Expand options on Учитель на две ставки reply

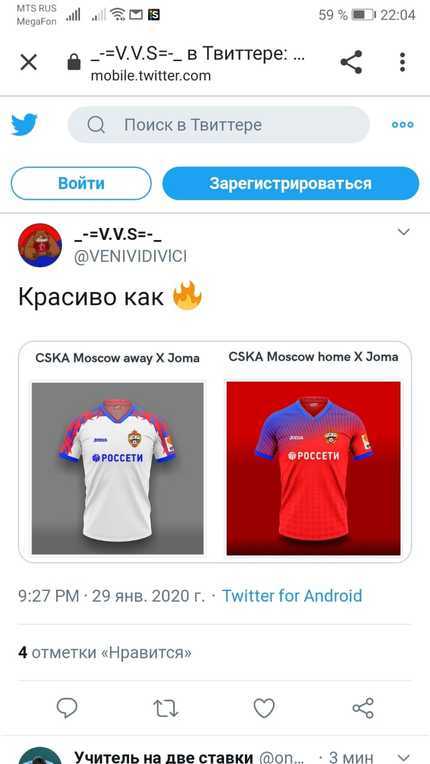point(404,757)
